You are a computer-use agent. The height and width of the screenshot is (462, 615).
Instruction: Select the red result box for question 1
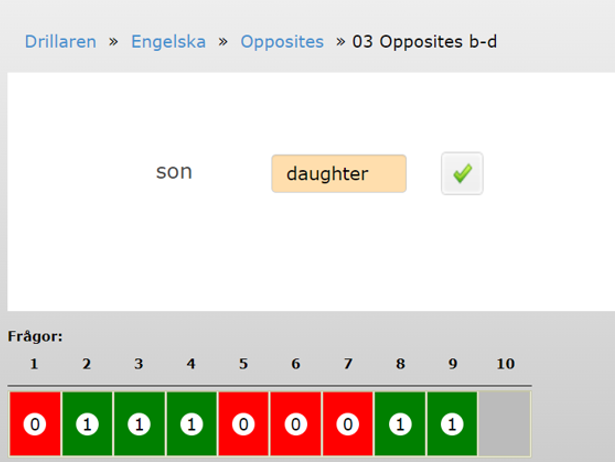click(35, 424)
